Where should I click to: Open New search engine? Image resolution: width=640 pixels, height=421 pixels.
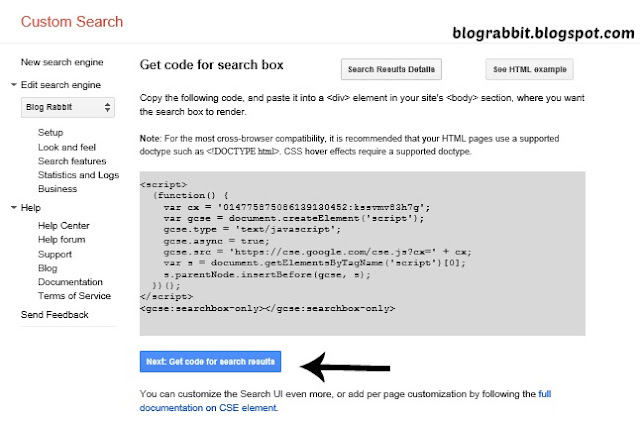[x=62, y=62]
